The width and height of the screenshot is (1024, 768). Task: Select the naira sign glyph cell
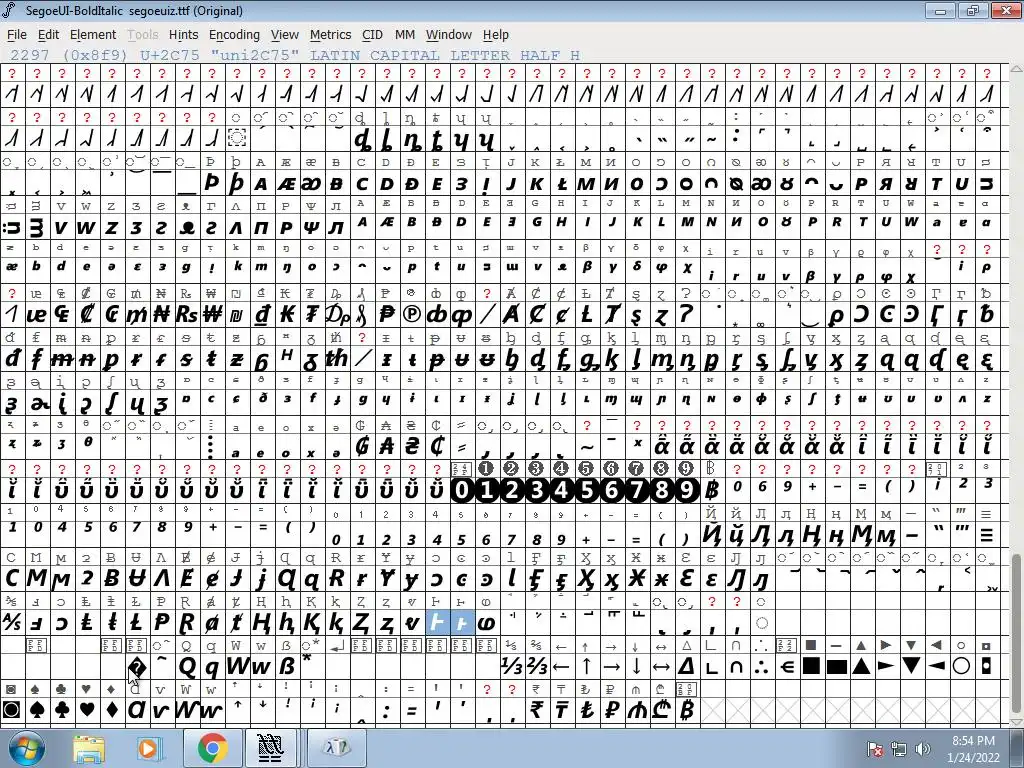click(162, 315)
